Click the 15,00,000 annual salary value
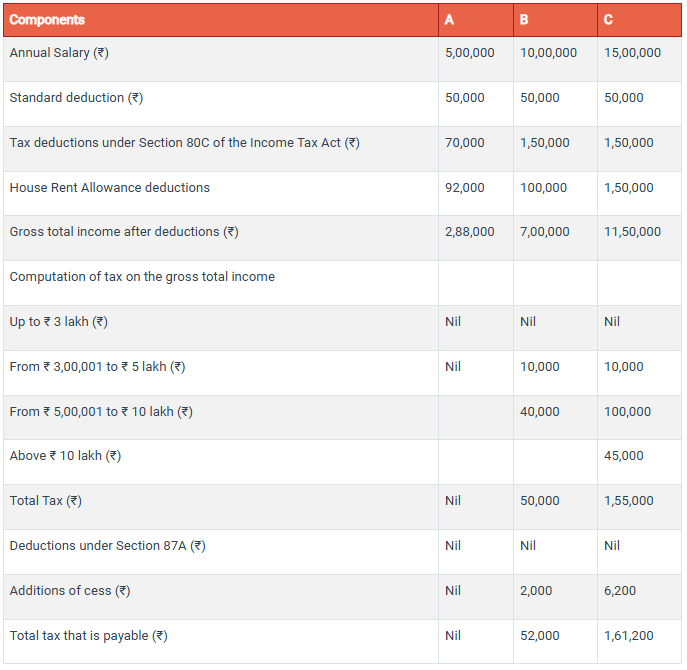 632,53
